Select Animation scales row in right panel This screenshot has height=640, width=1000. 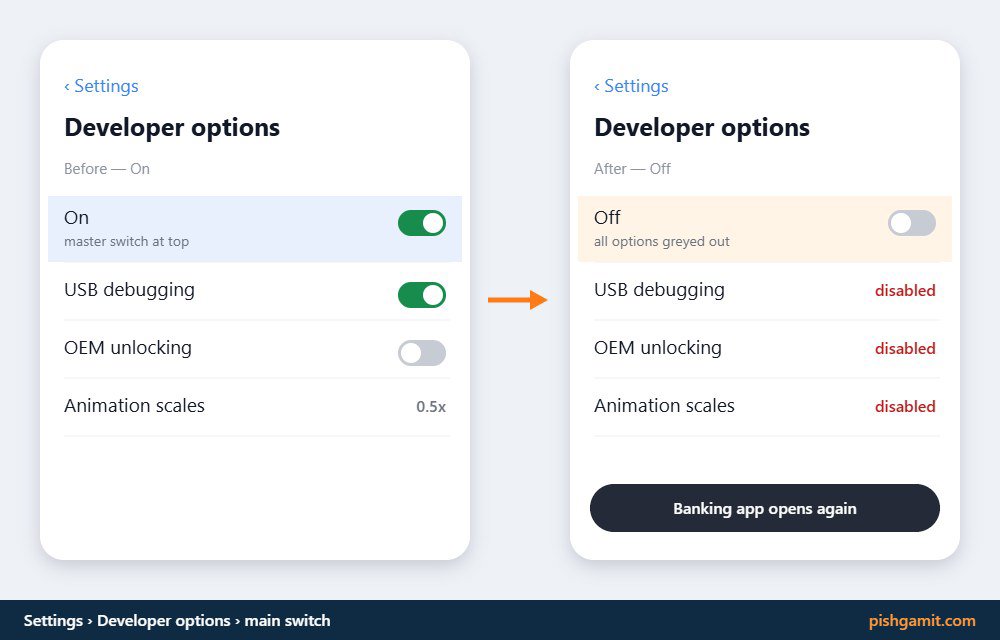pos(767,407)
